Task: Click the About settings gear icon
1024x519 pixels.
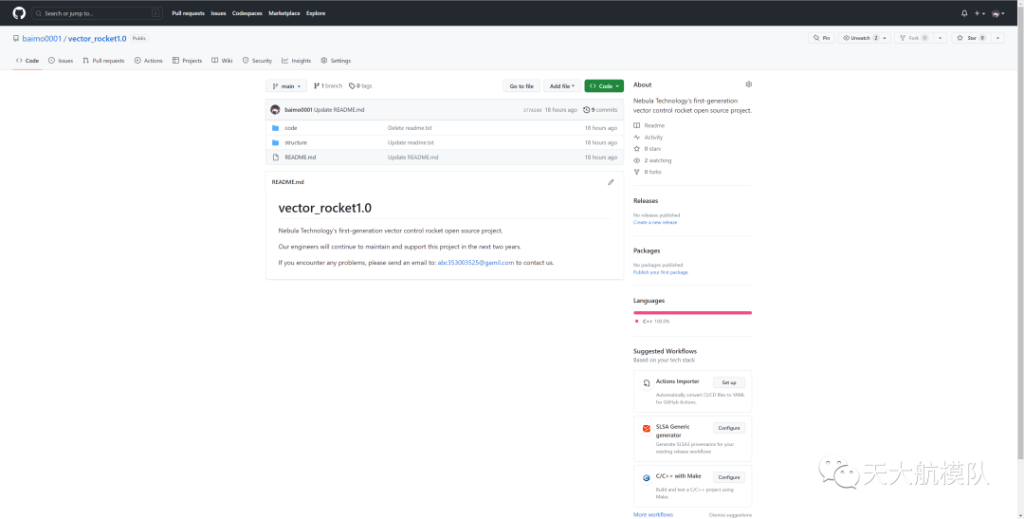Action: coord(748,85)
